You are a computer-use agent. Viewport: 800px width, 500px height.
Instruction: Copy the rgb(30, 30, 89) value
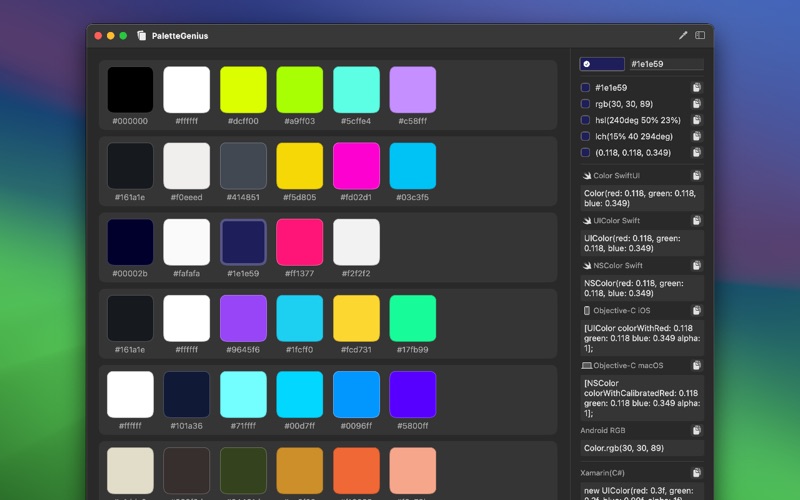point(697,104)
